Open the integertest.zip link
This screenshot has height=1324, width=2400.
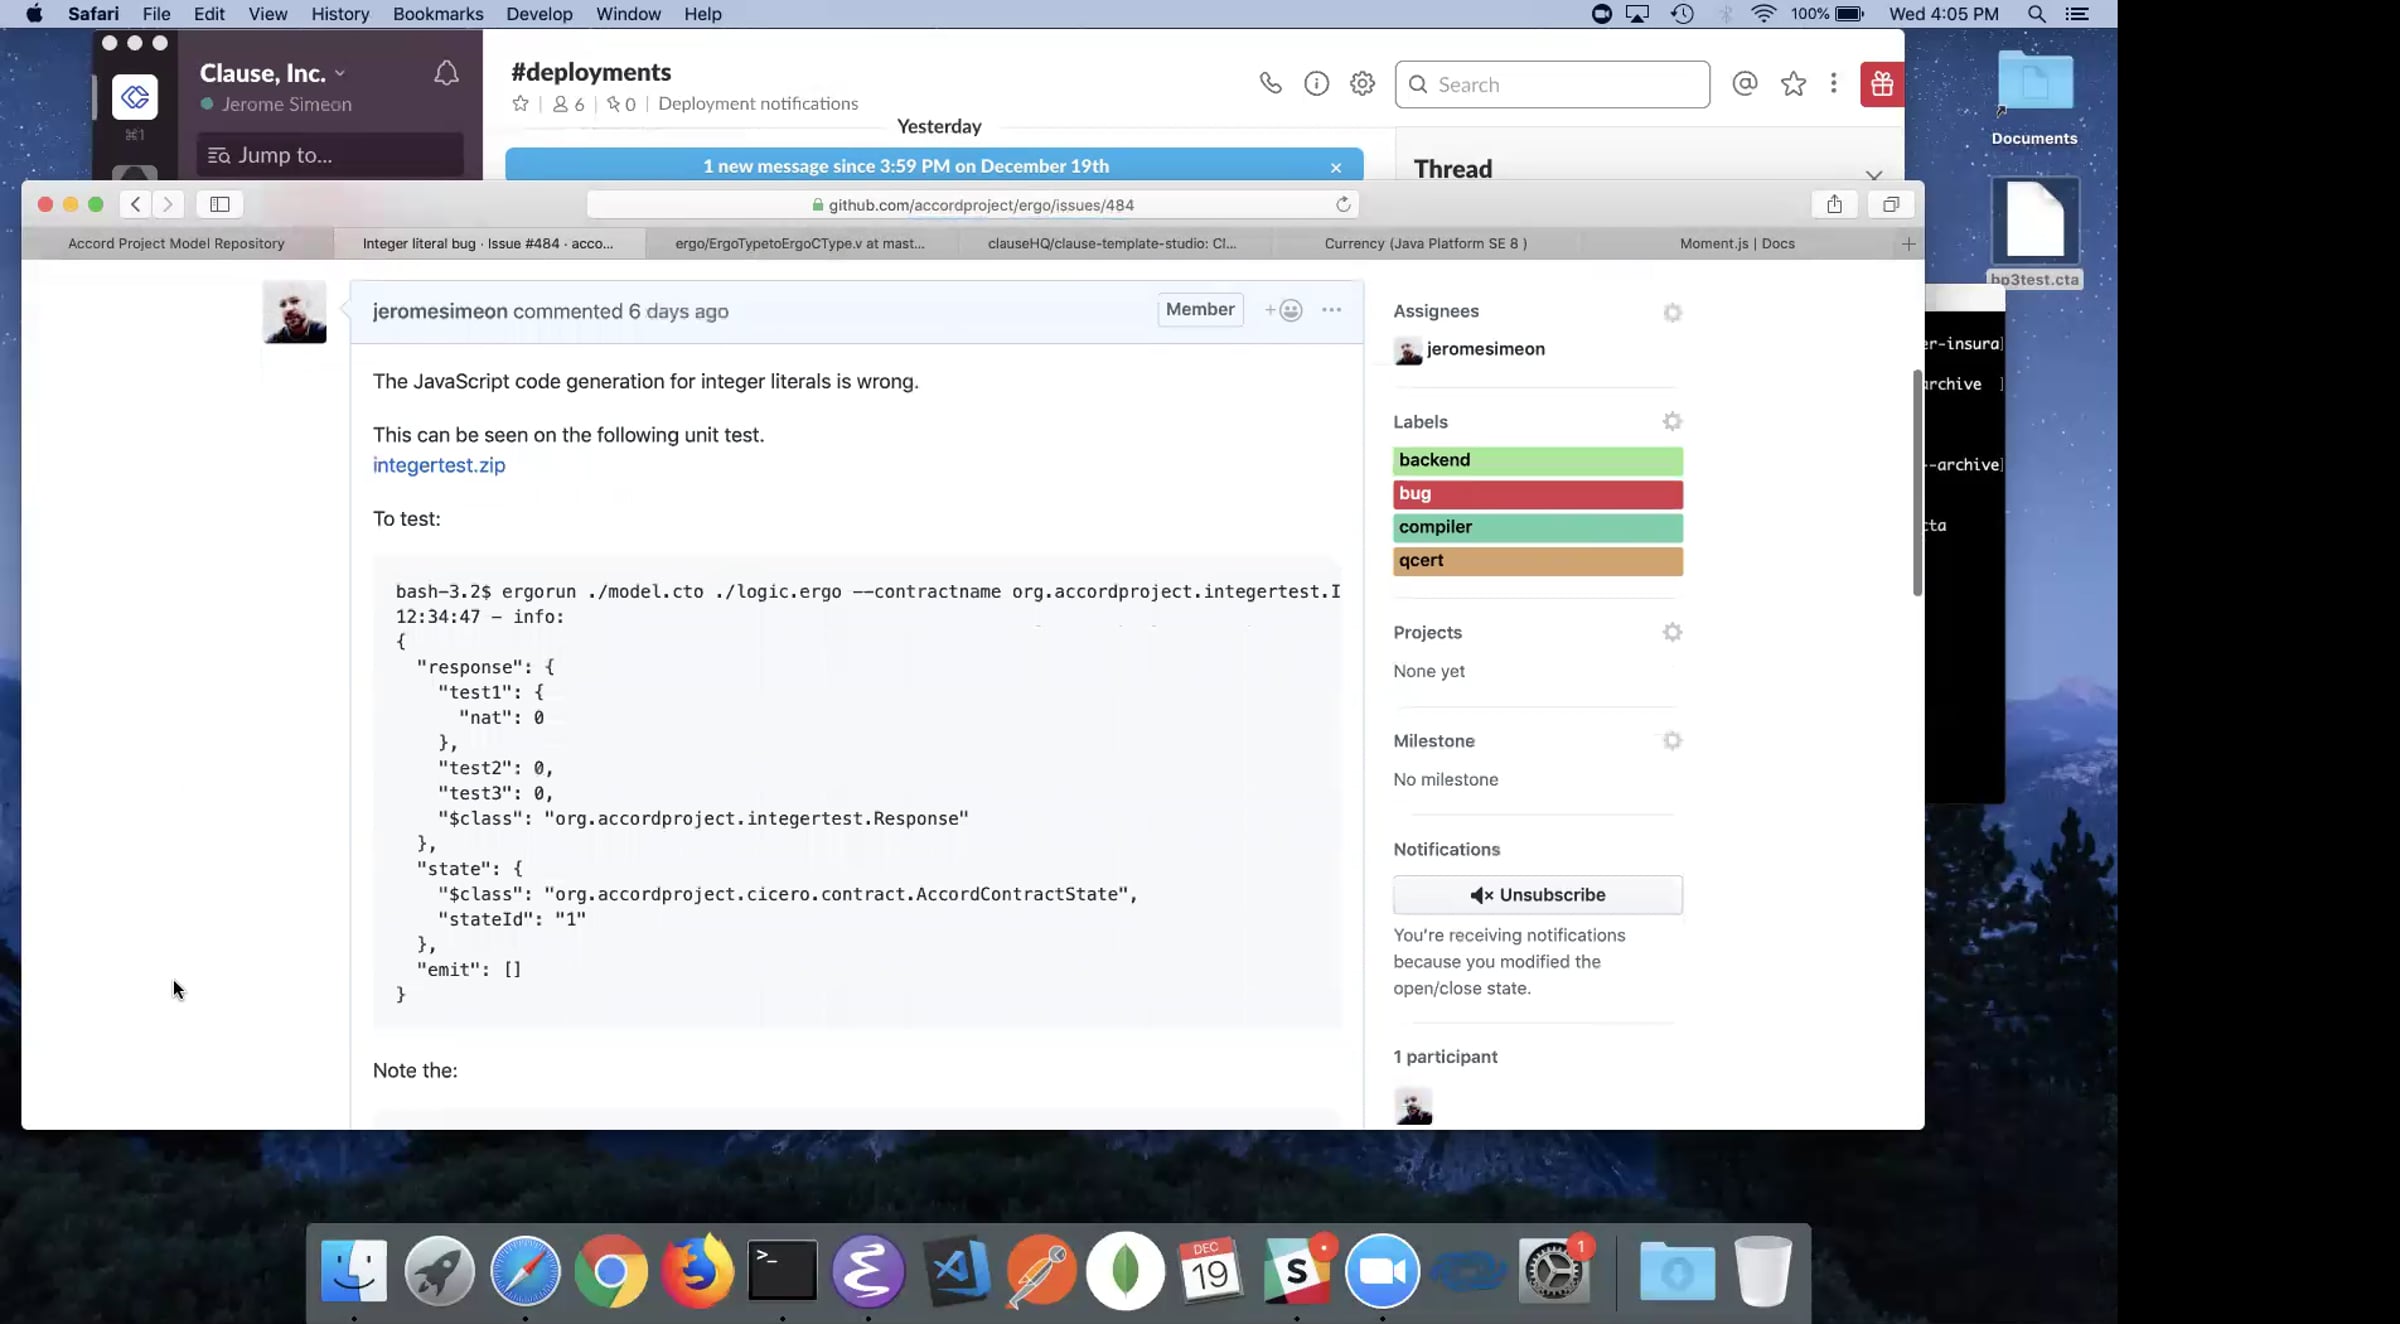click(x=439, y=465)
